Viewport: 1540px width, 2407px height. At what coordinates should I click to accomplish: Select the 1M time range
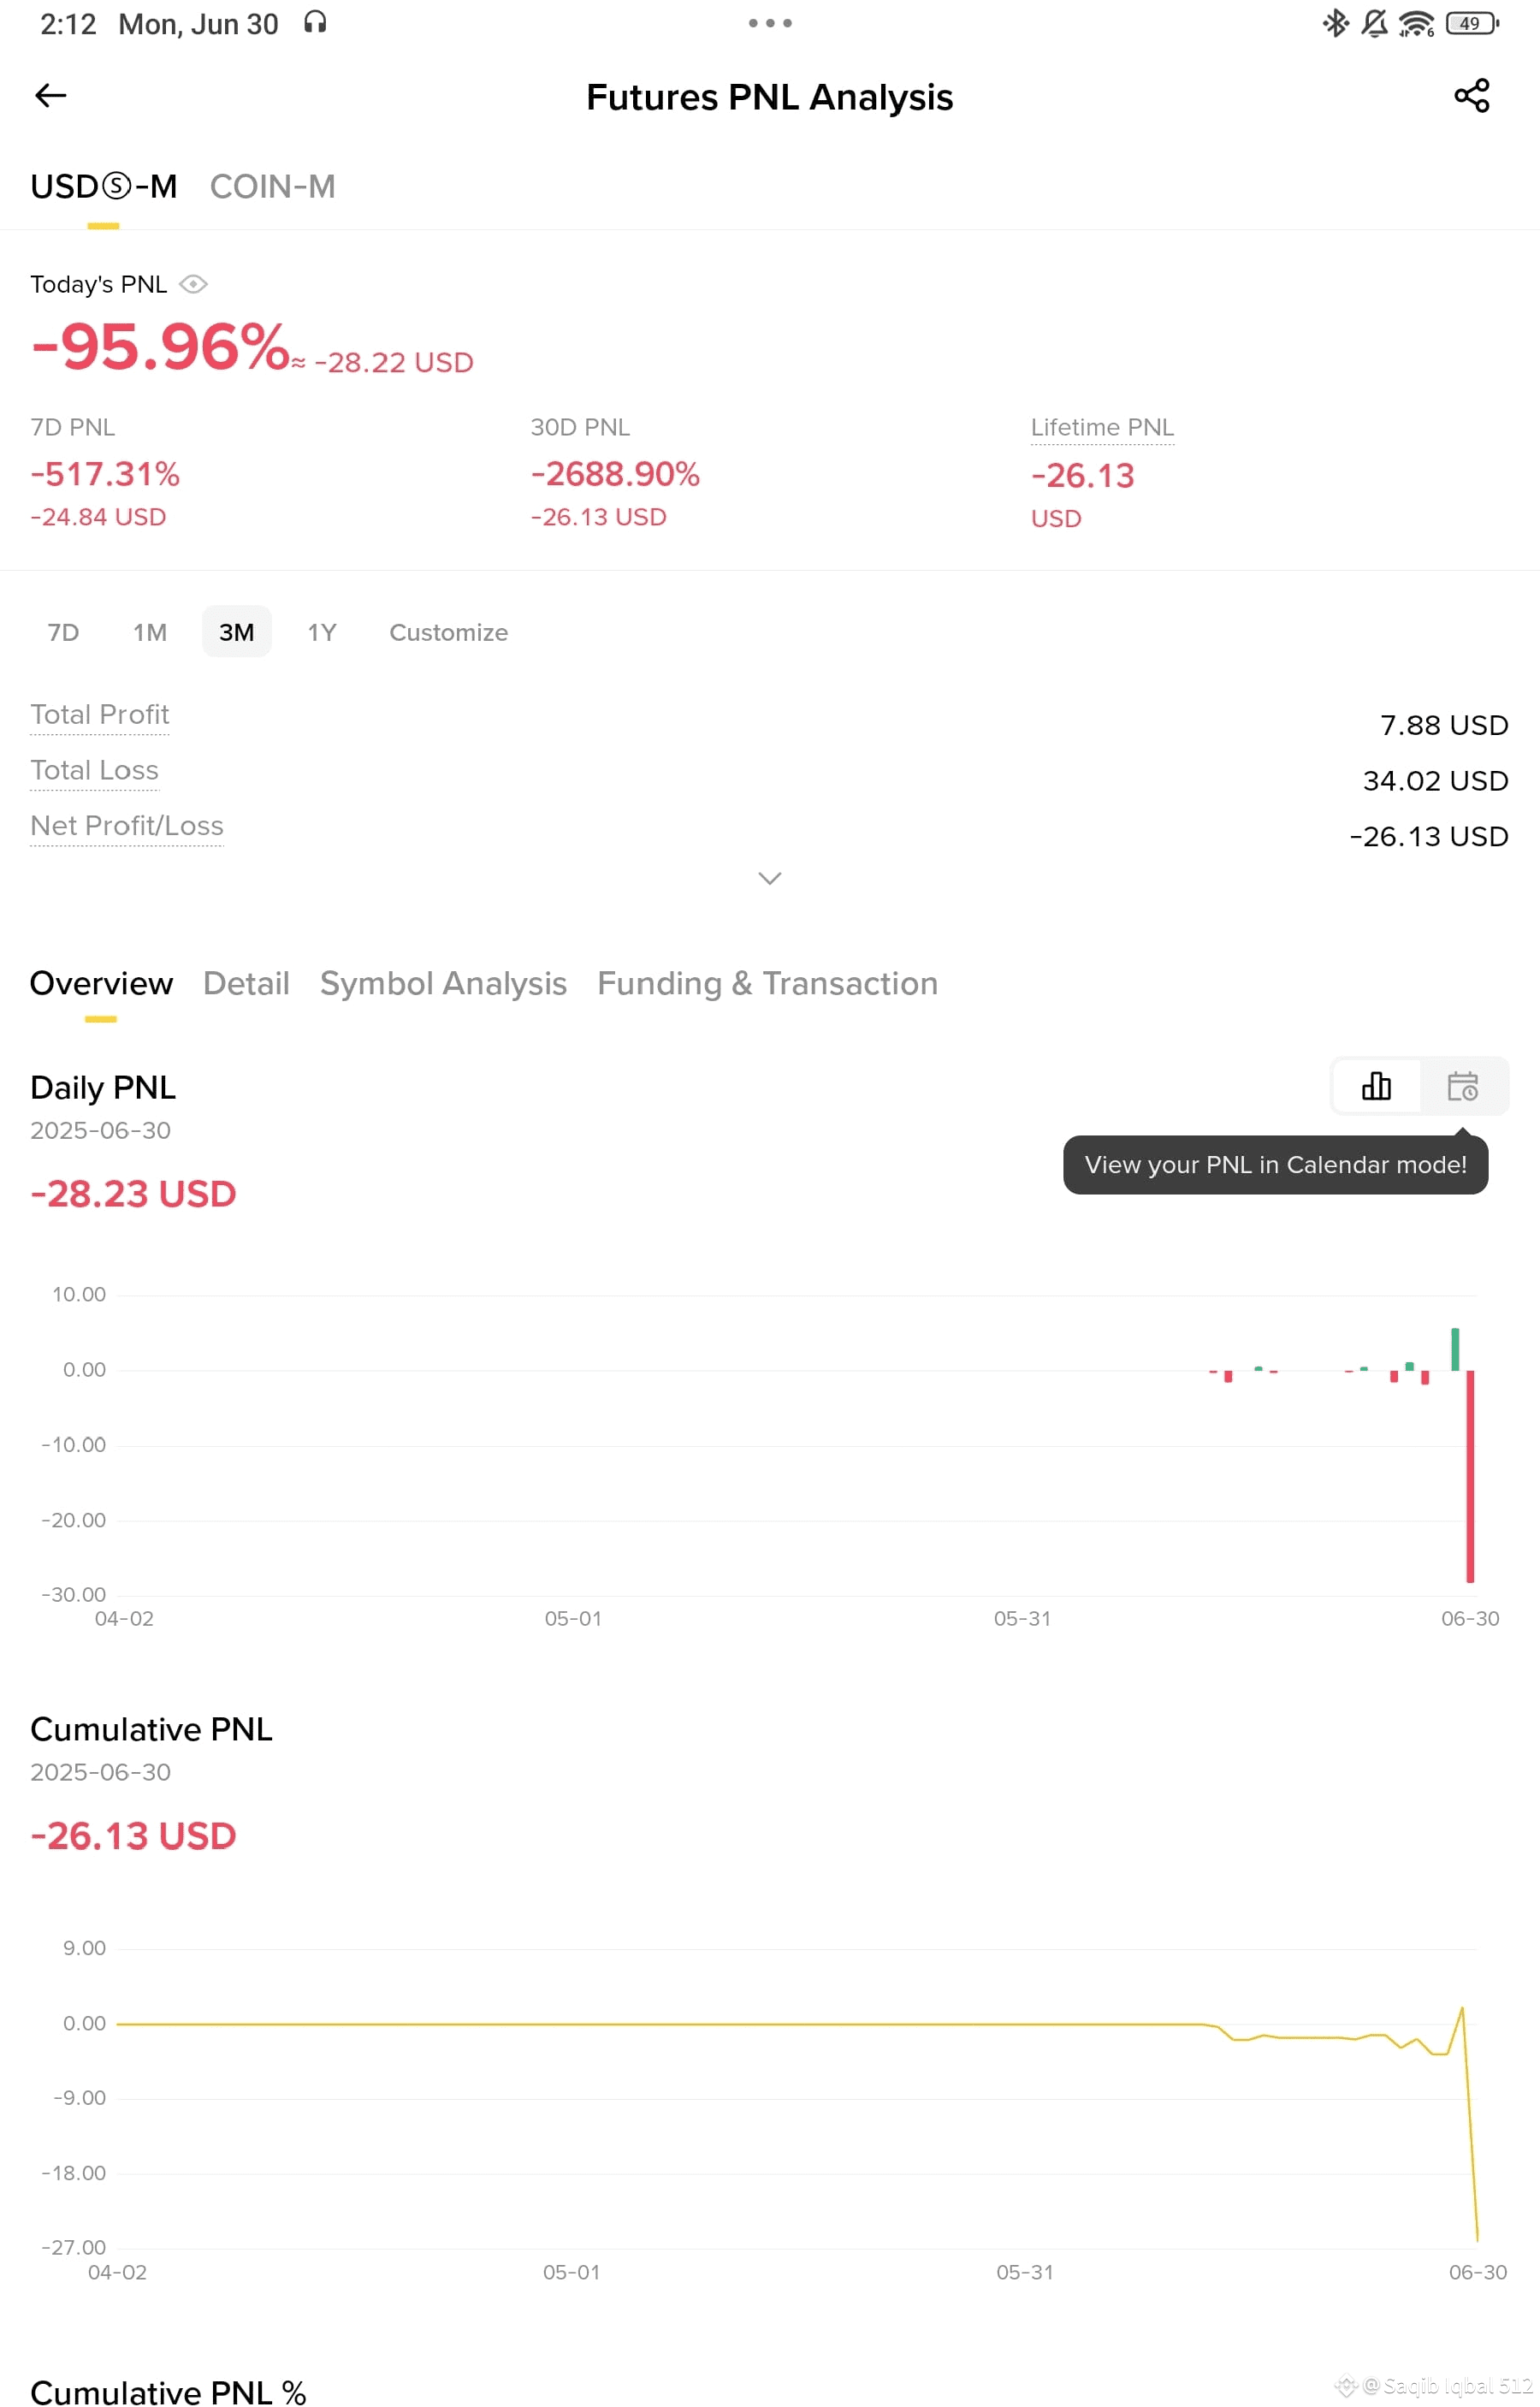pos(150,632)
